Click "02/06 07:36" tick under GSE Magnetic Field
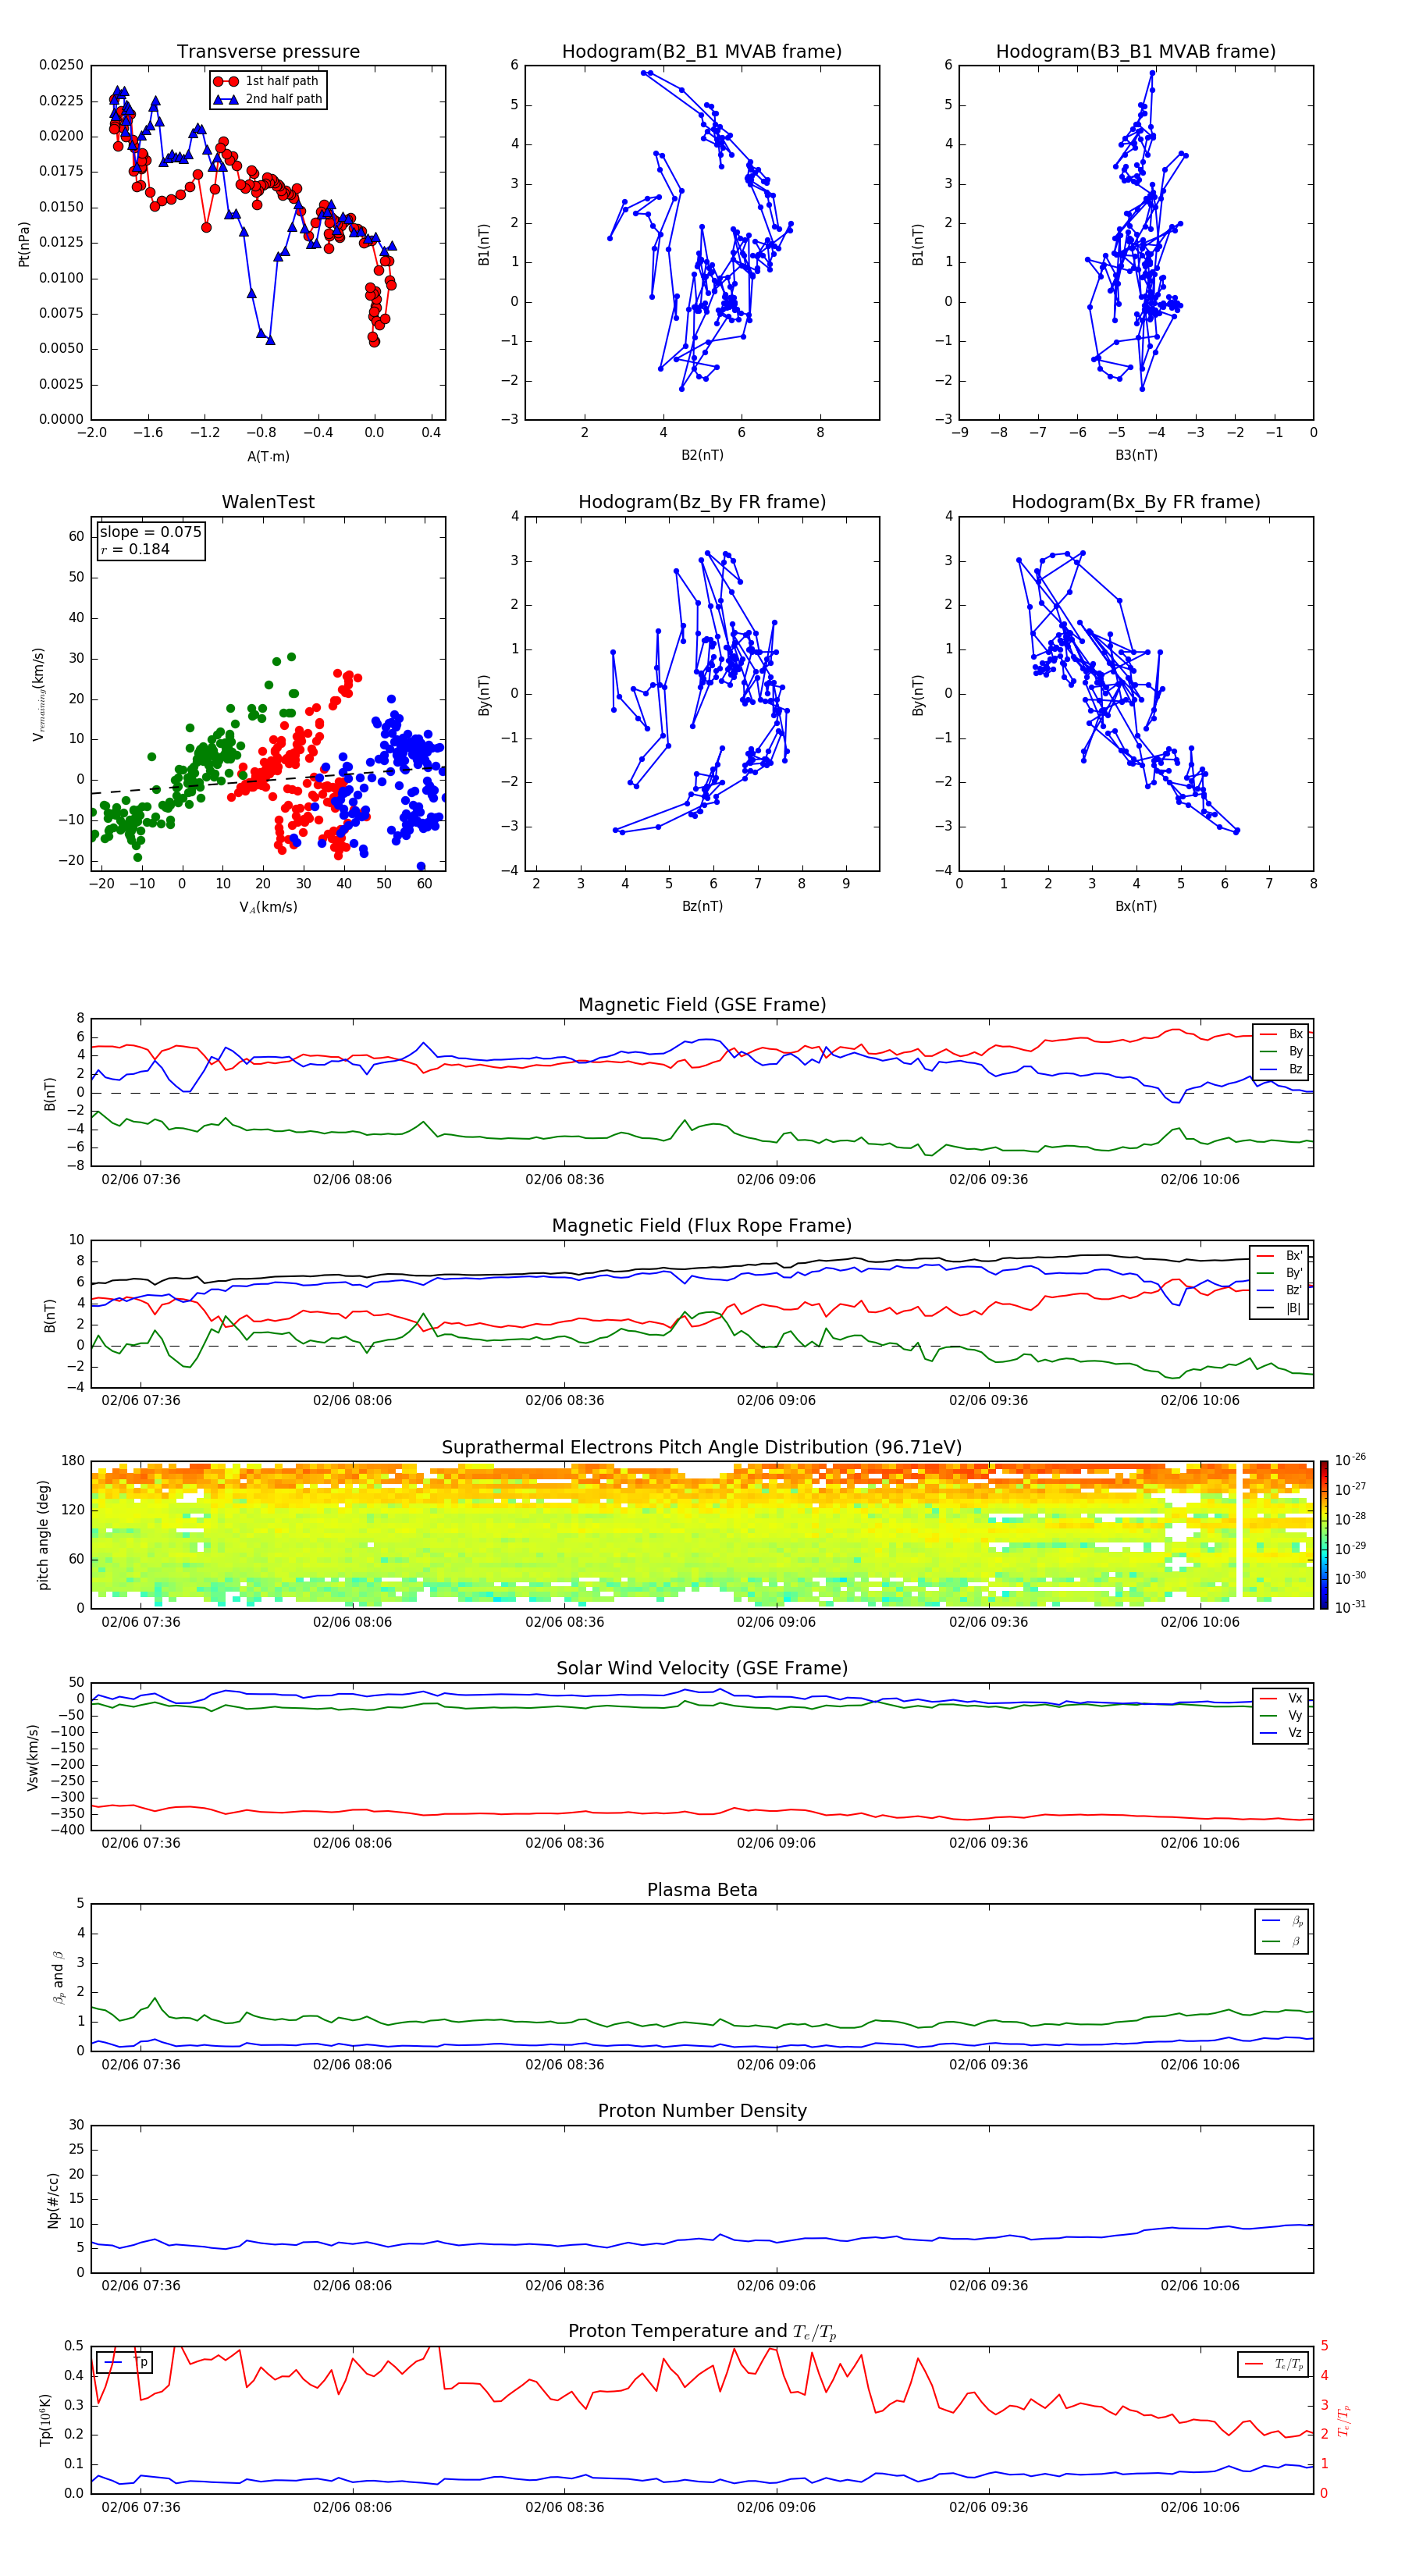Image resolution: width=1405 pixels, height=2576 pixels. coord(141,1180)
